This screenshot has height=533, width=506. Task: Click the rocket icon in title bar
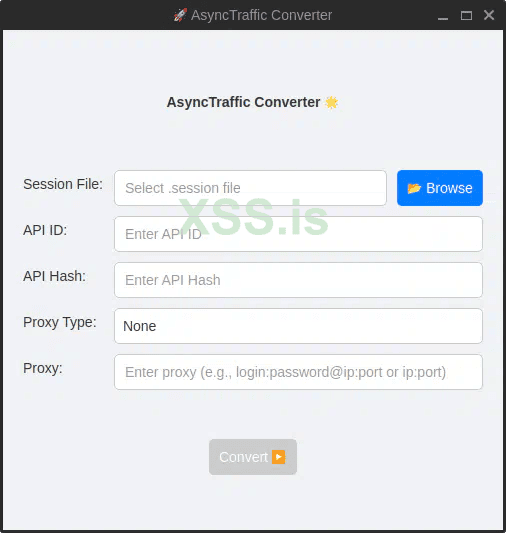pyautogui.click(x=180, y=15)
